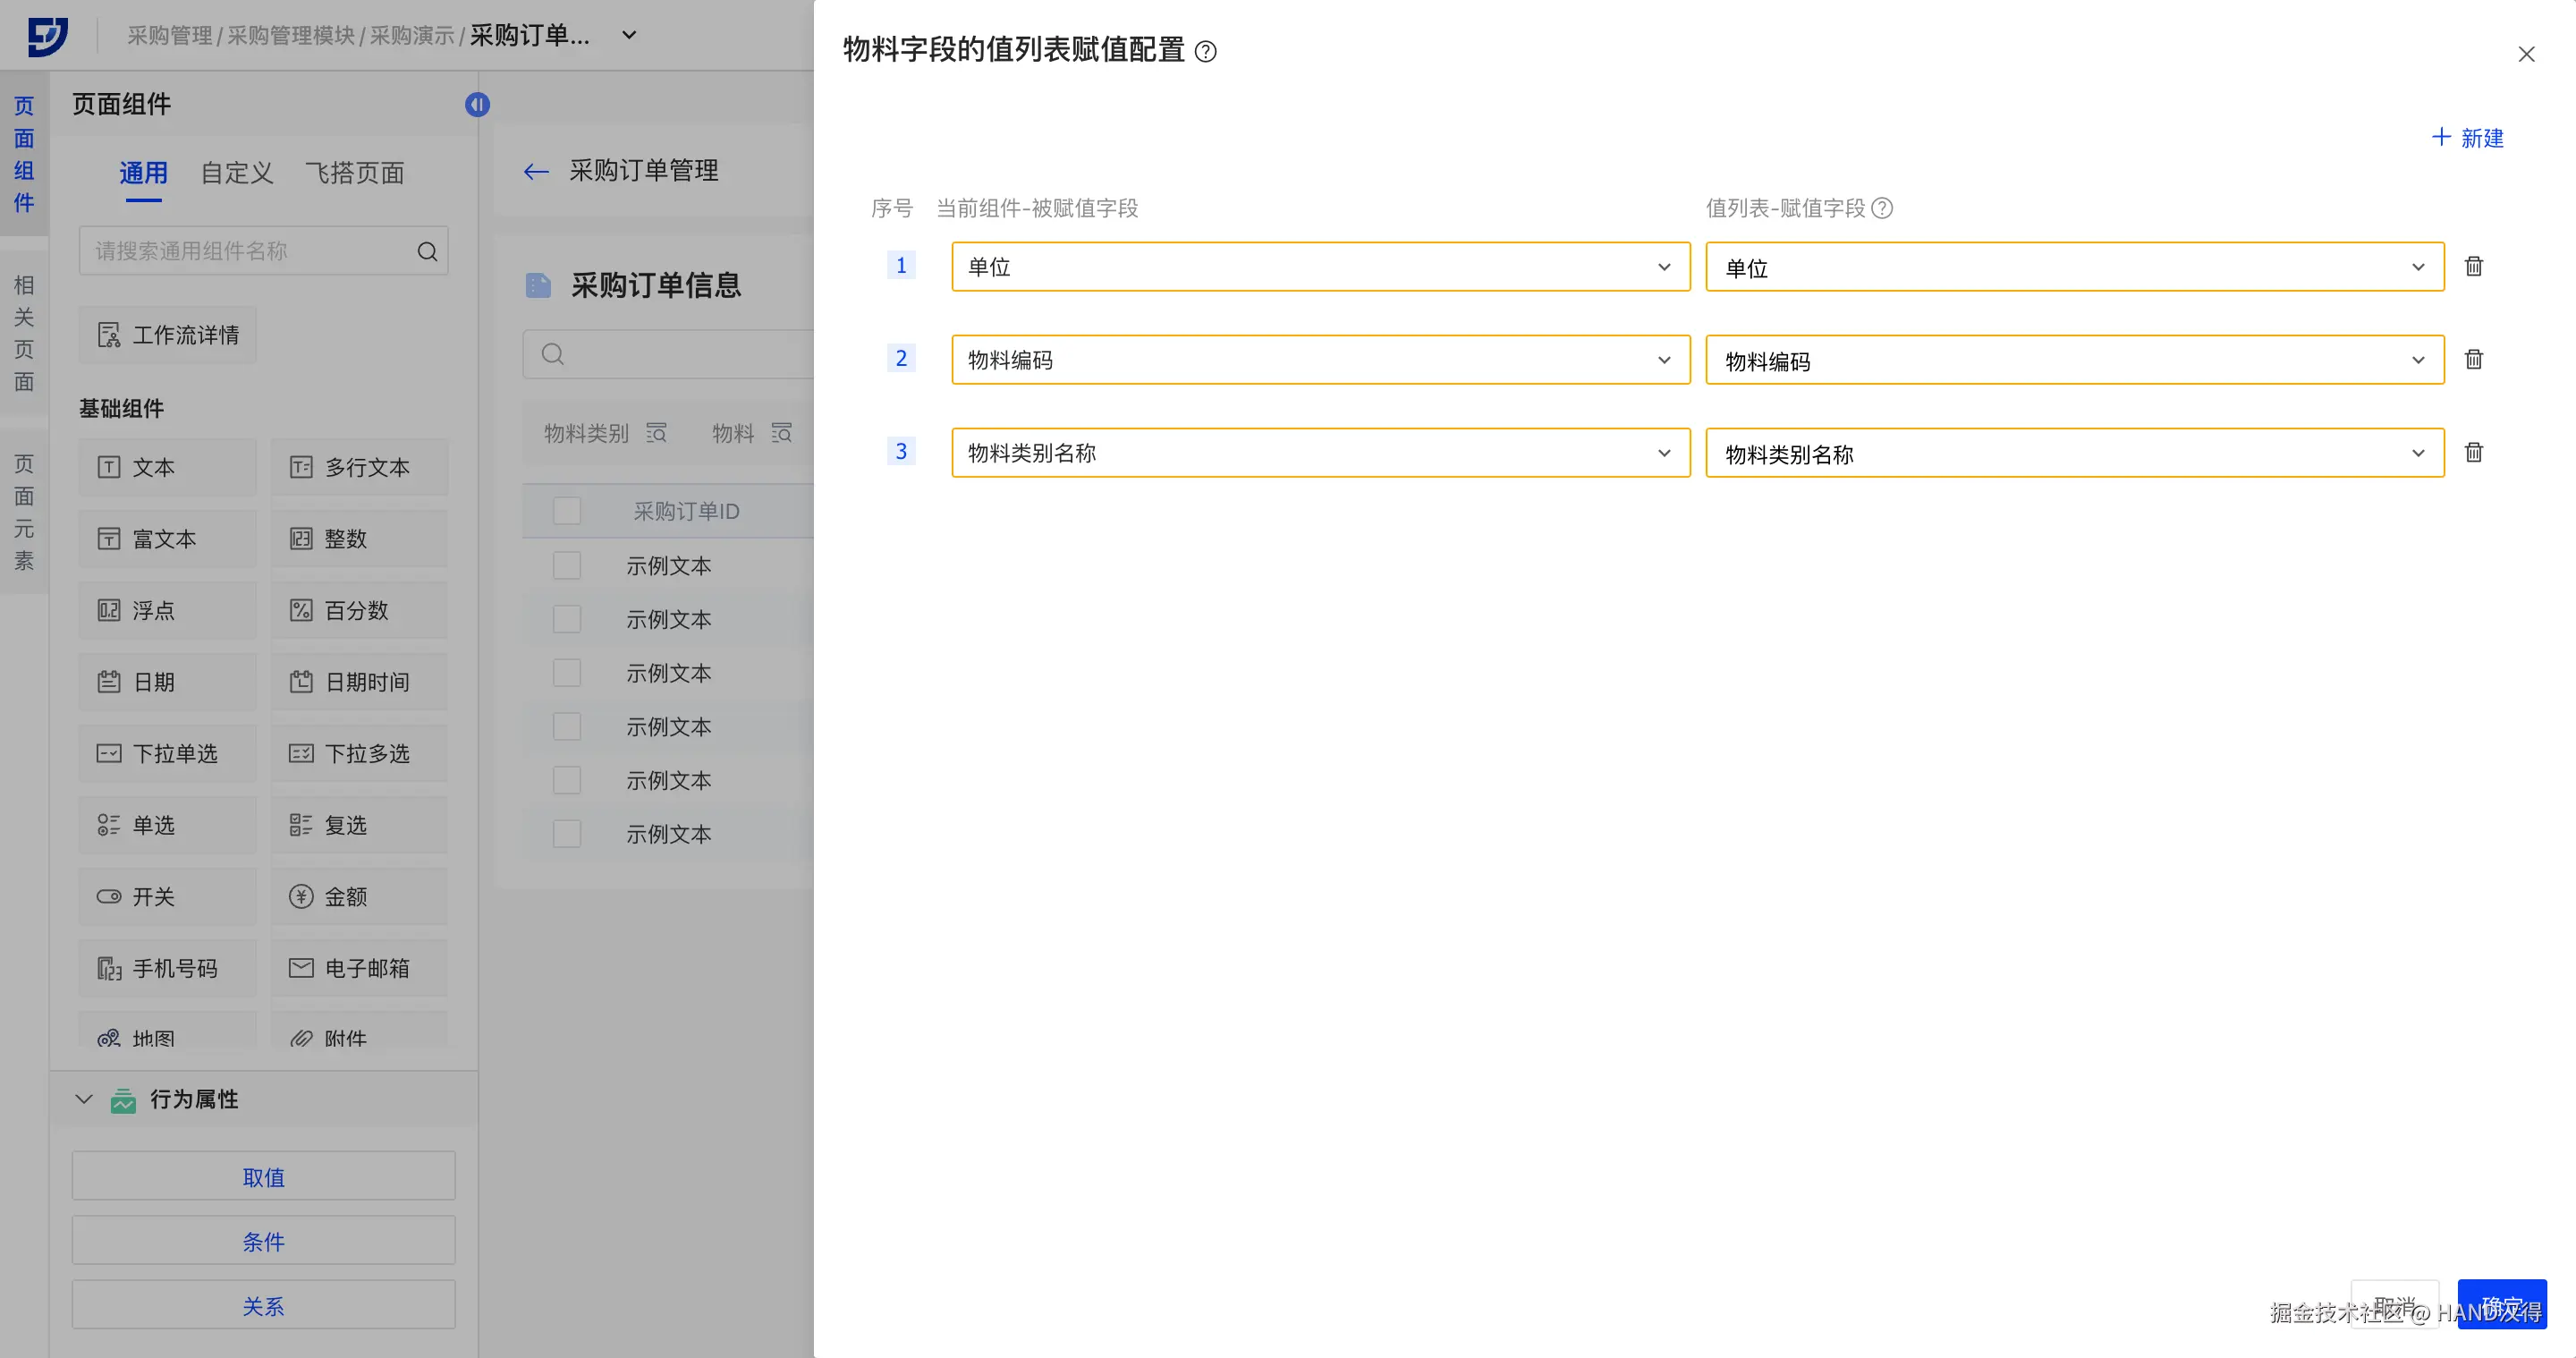2576x1358 pixels.
Task: Check the first 示例文本 row checkbox
Action: click(567, 565)
